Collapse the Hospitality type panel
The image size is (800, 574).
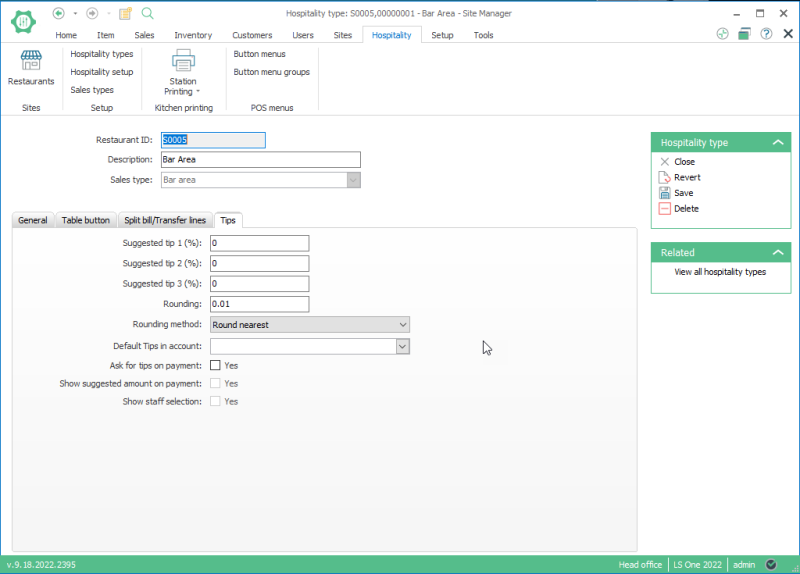(x=778, y=142)
